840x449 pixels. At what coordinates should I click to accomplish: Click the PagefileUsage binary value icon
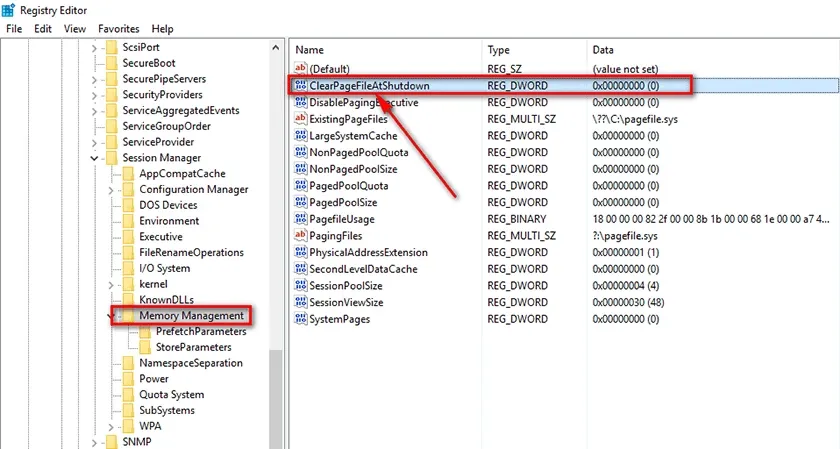point(301,219)
